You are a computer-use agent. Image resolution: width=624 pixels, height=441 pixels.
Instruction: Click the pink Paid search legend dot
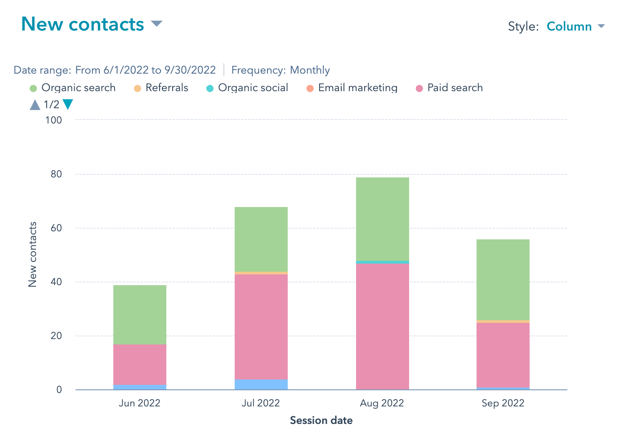[419, 88]
